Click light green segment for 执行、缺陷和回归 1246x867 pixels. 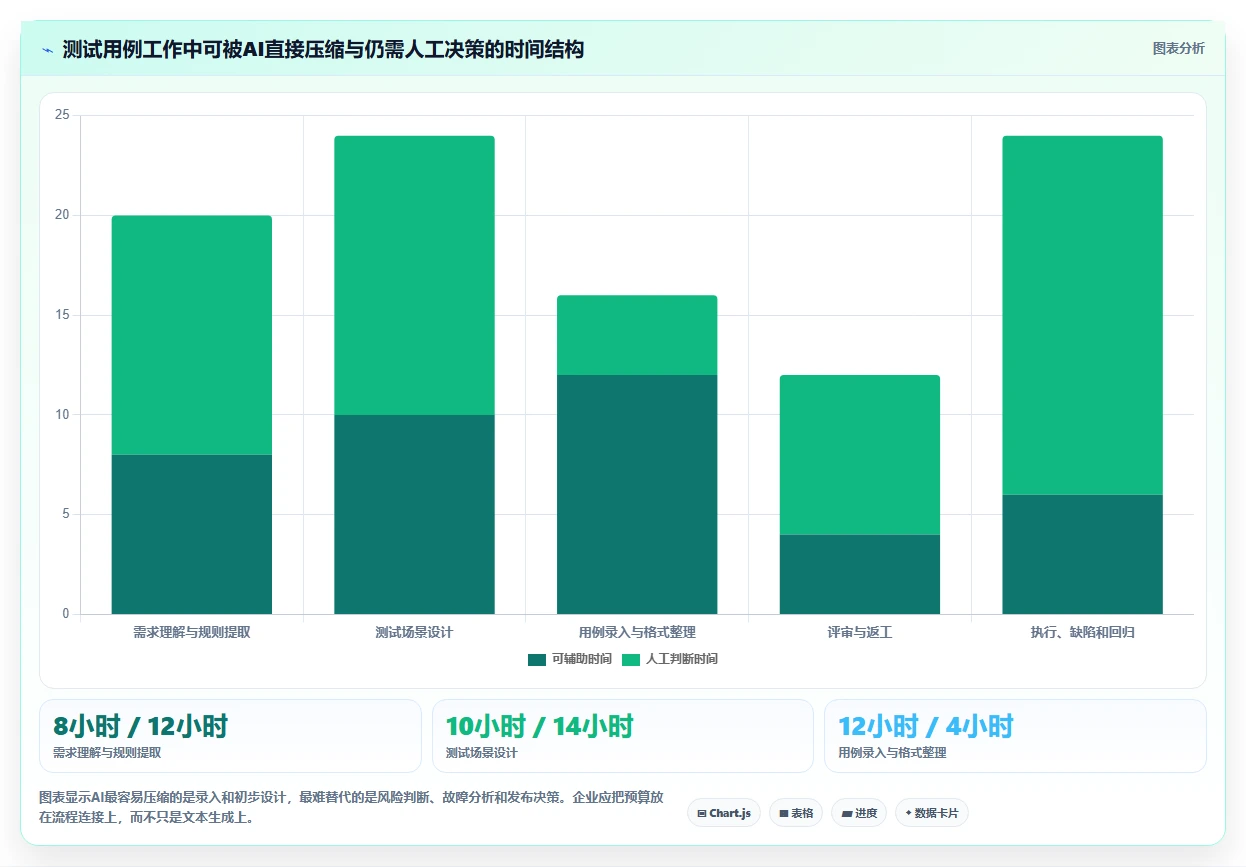coord(1082,315)
